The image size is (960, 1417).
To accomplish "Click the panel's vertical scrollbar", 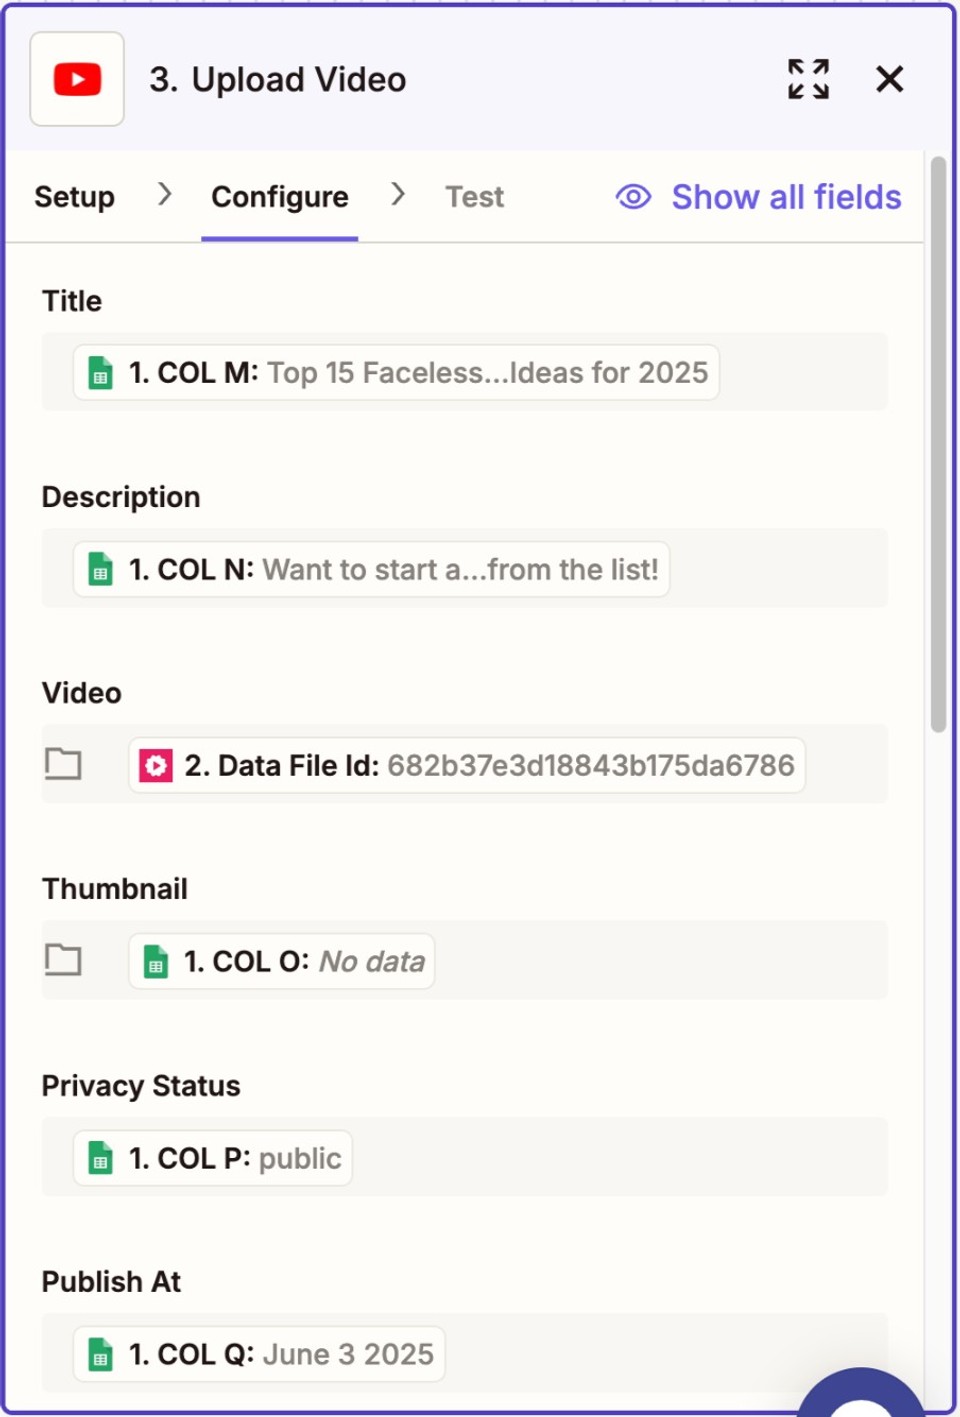I will pos(938,445).
